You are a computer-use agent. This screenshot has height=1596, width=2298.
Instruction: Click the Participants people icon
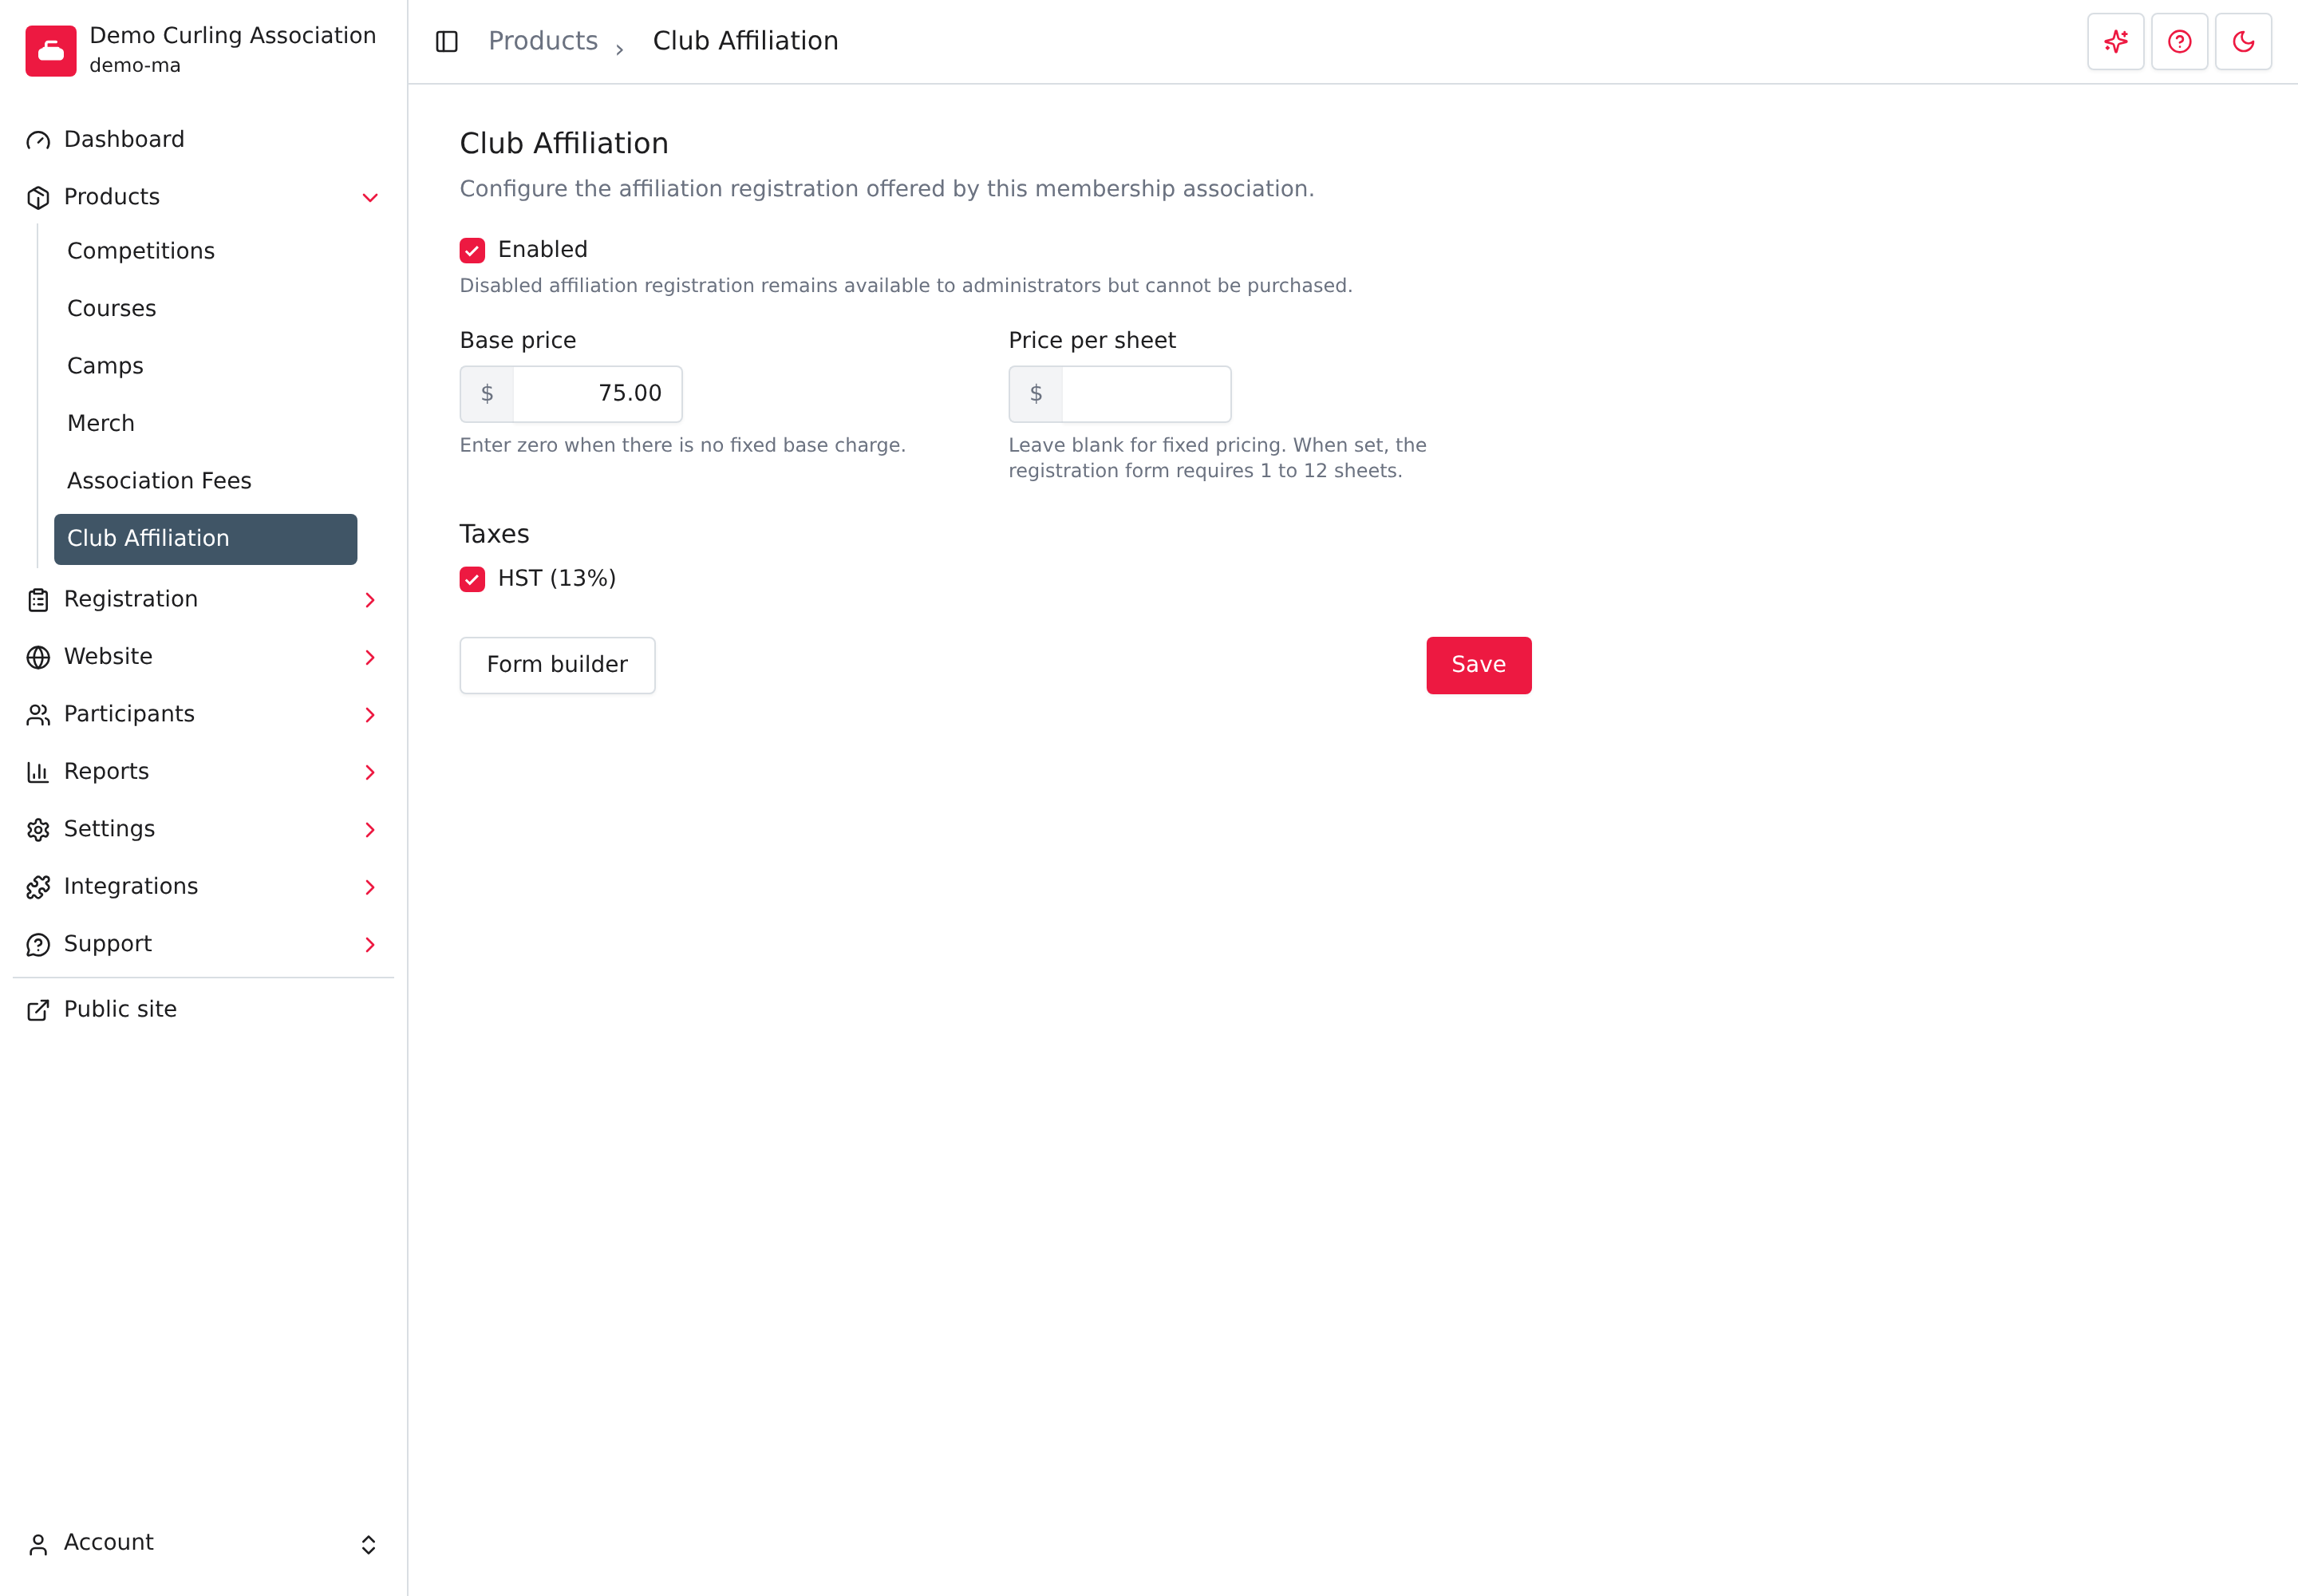(x=38, y=714)
